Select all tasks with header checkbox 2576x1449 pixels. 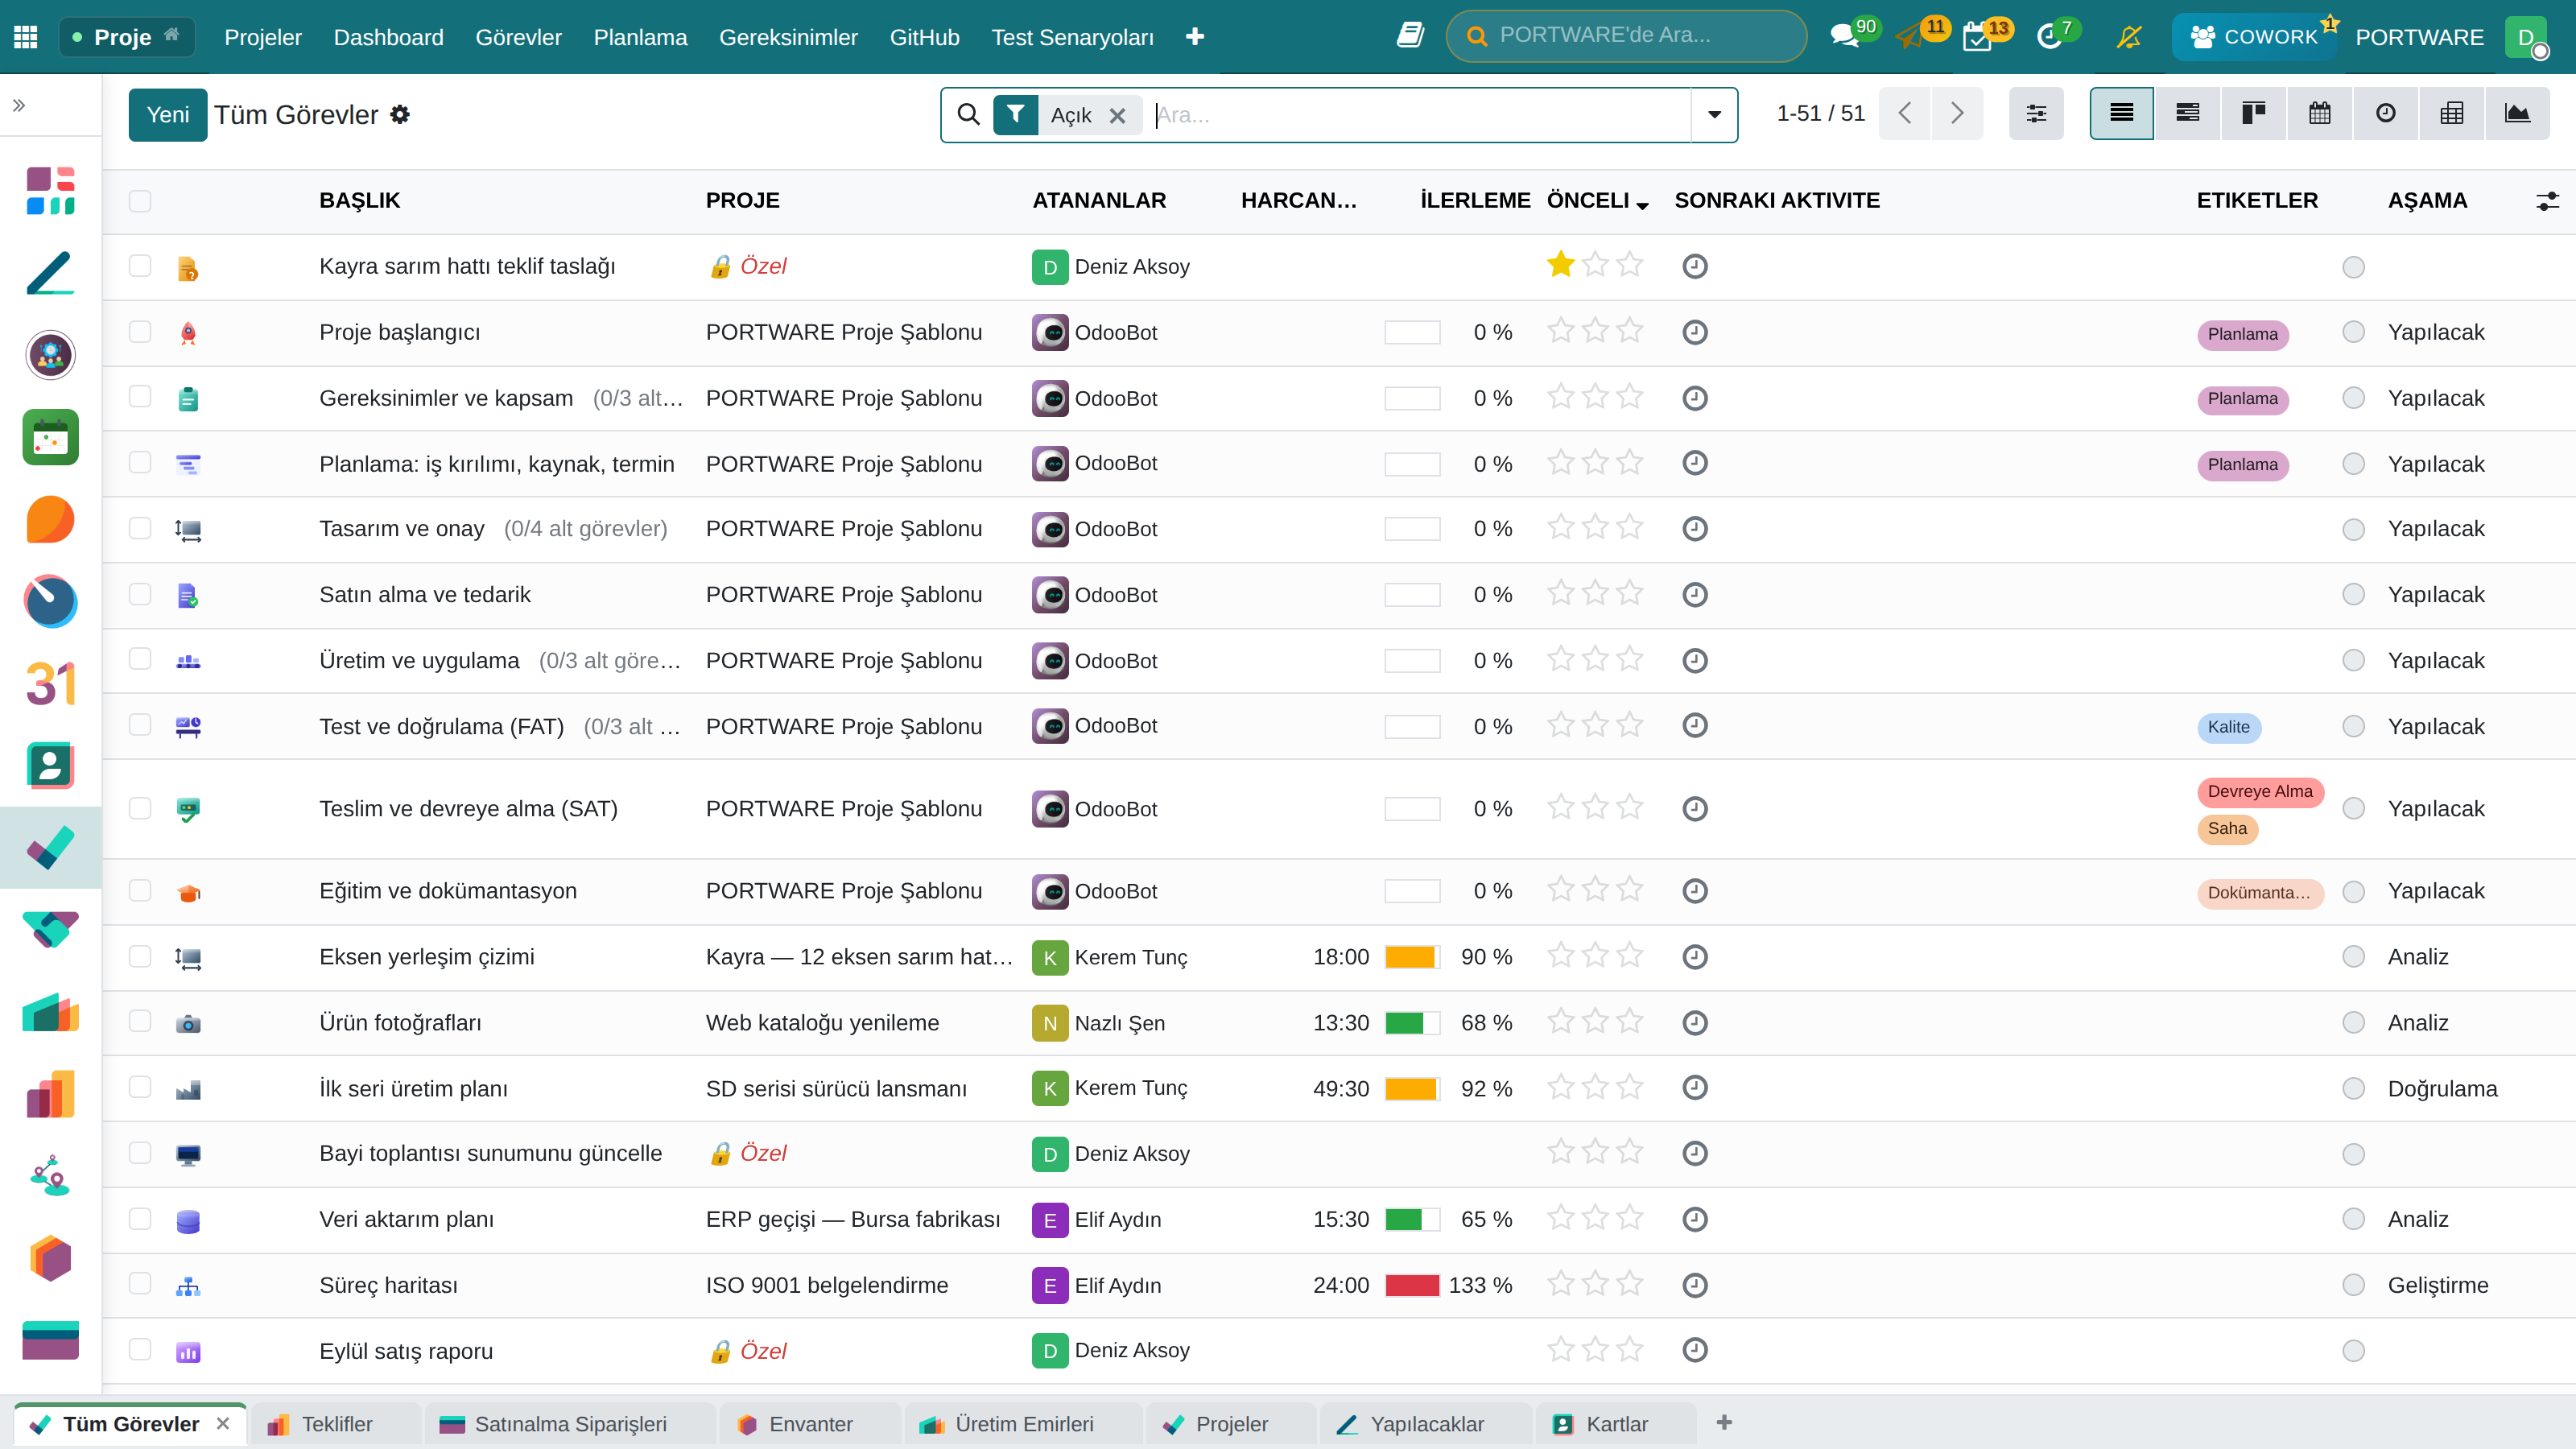click(x=140, y=200)
